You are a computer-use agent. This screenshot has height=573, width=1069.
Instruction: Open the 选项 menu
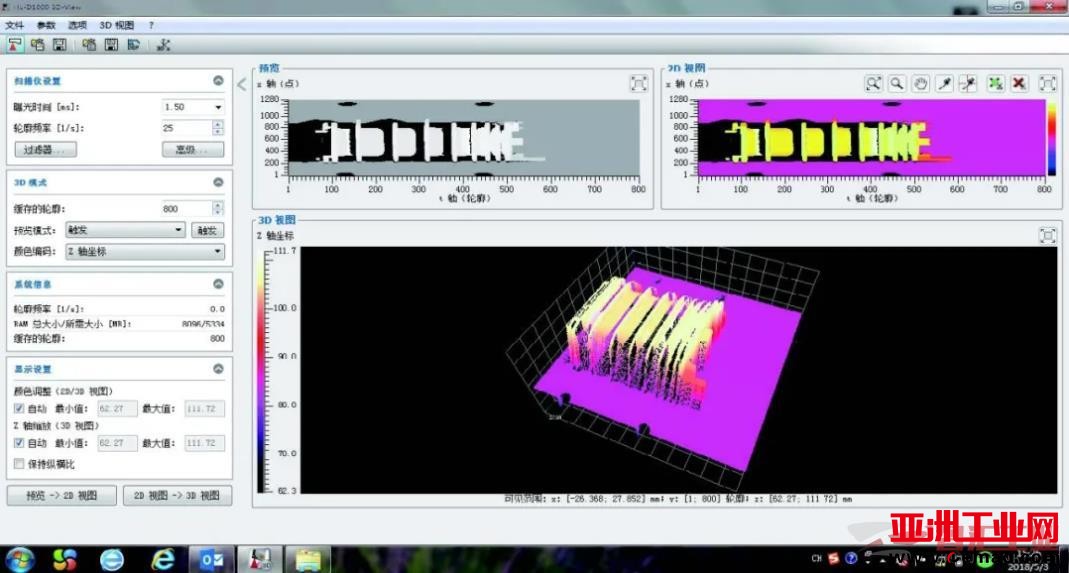(x=77, y=25)
